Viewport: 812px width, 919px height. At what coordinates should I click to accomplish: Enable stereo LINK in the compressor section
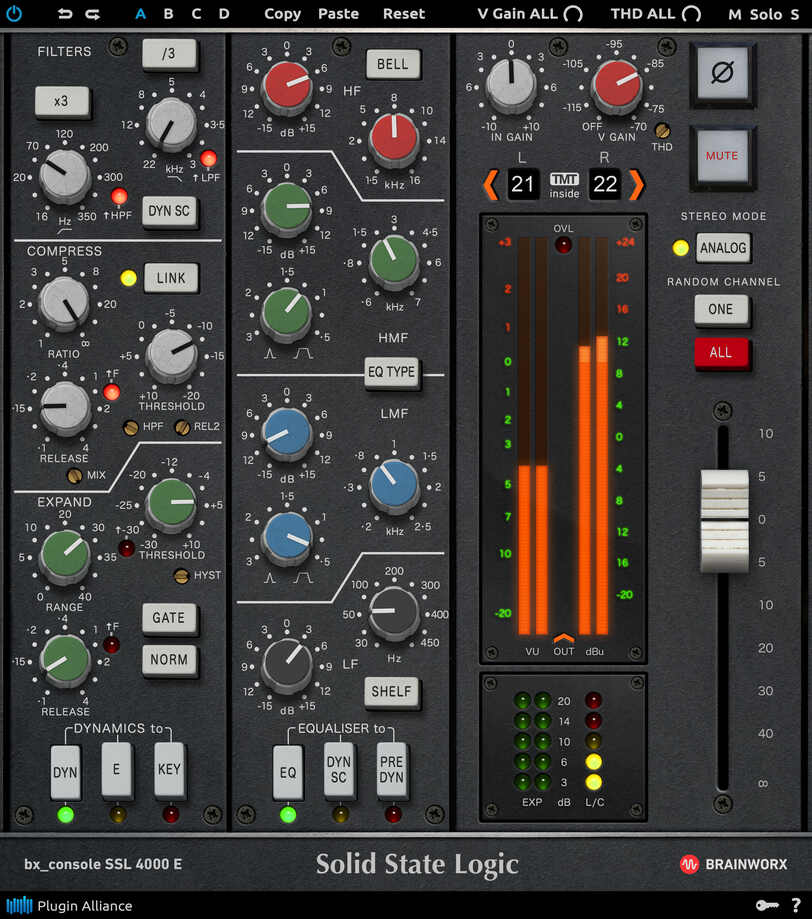point(170,278)
